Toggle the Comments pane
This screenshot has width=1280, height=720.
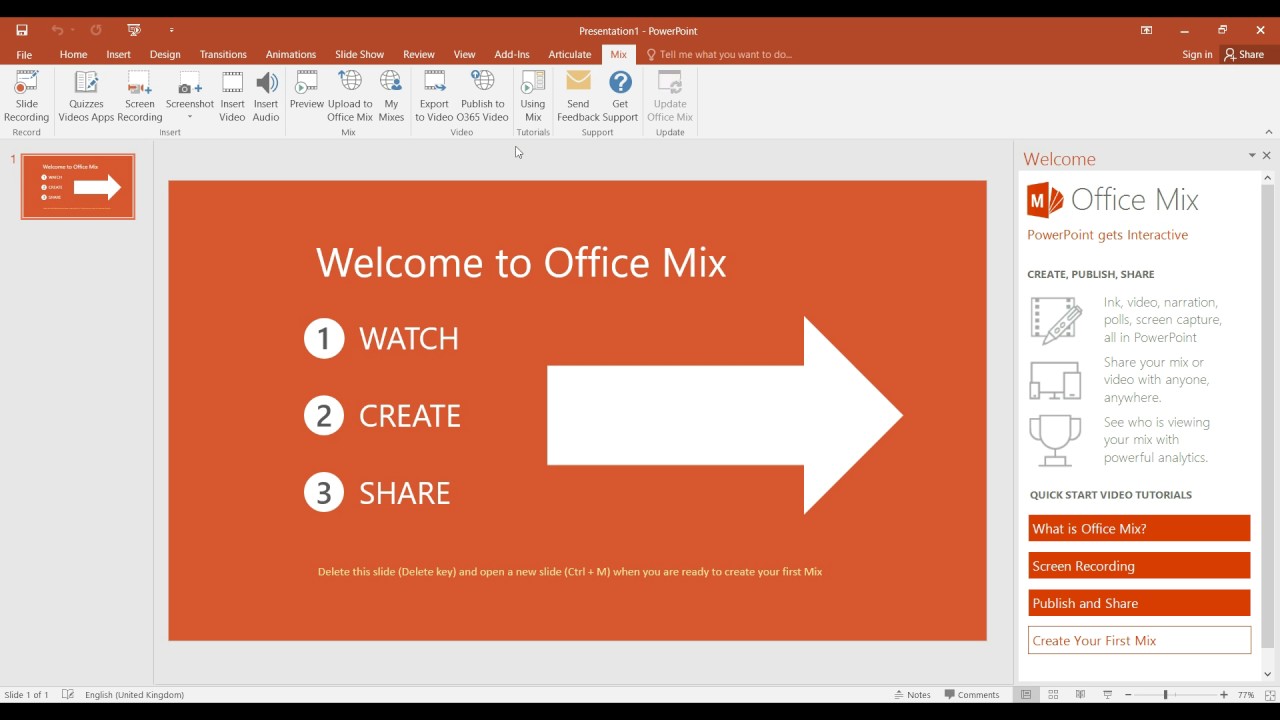pyautogui.click(x=972, y=695)
